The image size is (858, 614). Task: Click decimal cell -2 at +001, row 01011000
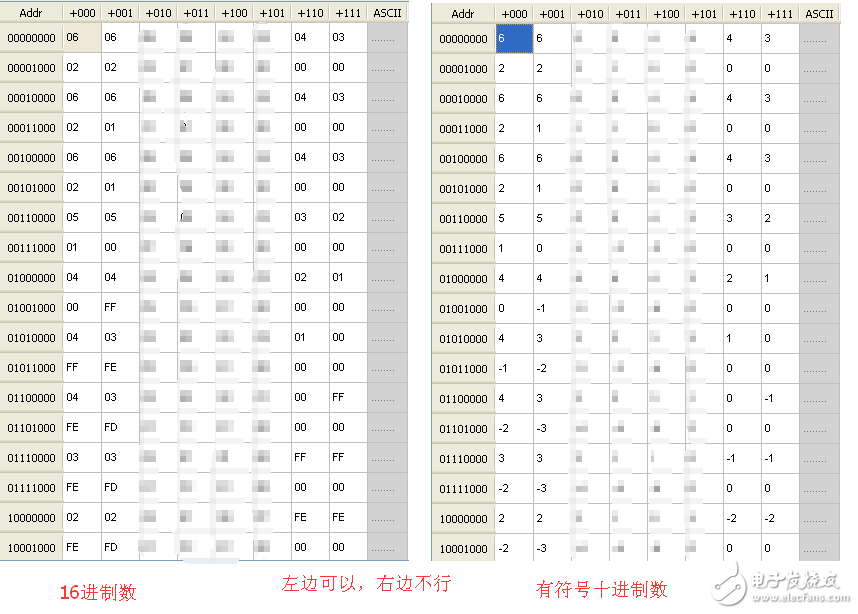pyautogui.click(x=552, y=368)
